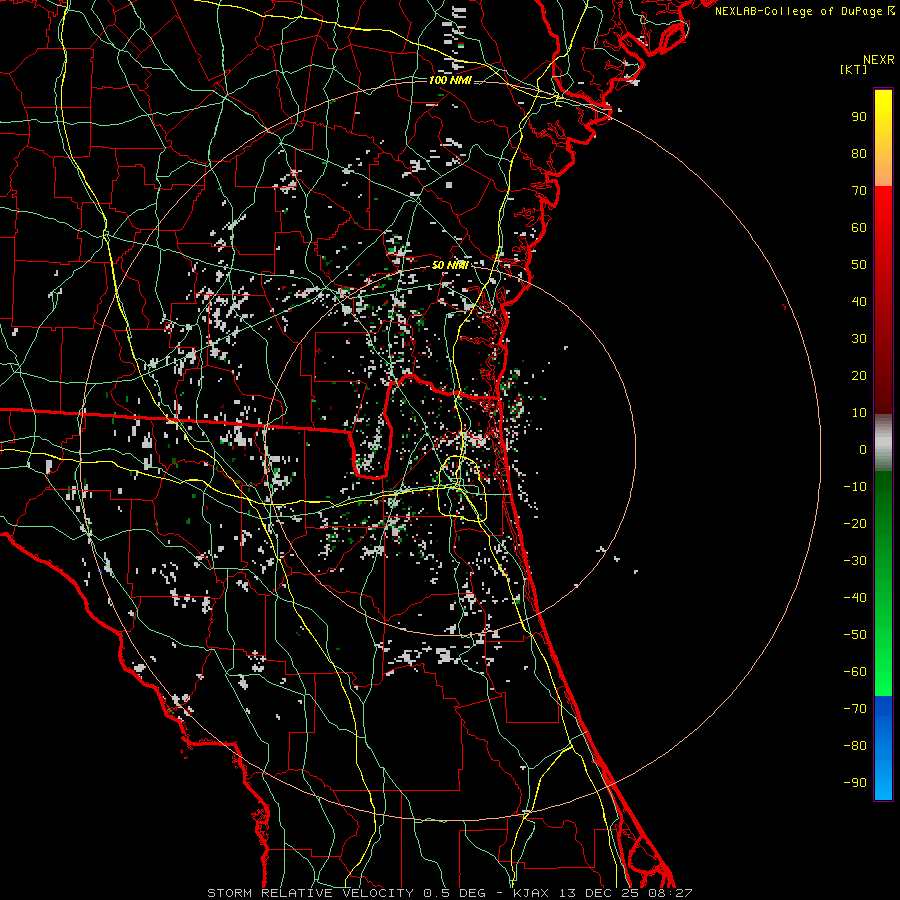This screenshot has height=900, width=900.
Task: Click the NEXR label above color scale
Action: pos(879,60)
